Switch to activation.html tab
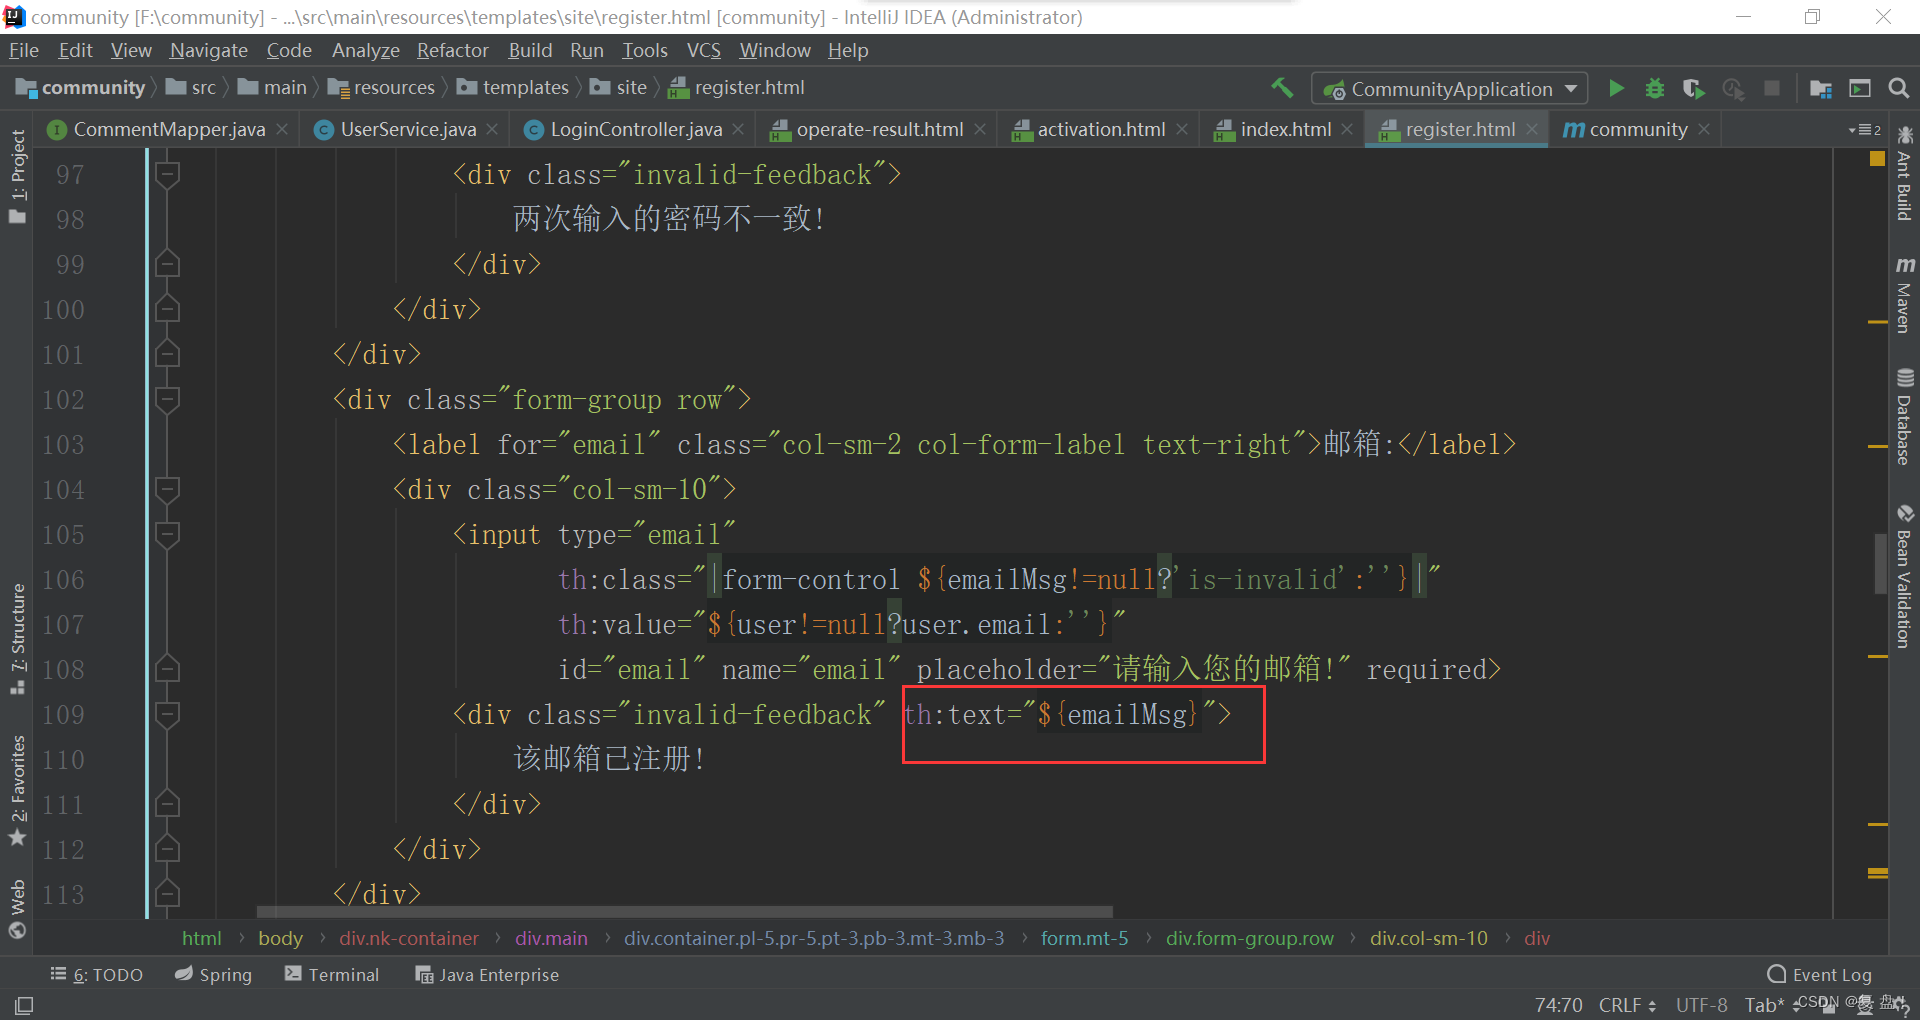The image size is (1920, 1020). pyautogui.click(x=1101, y=129)
